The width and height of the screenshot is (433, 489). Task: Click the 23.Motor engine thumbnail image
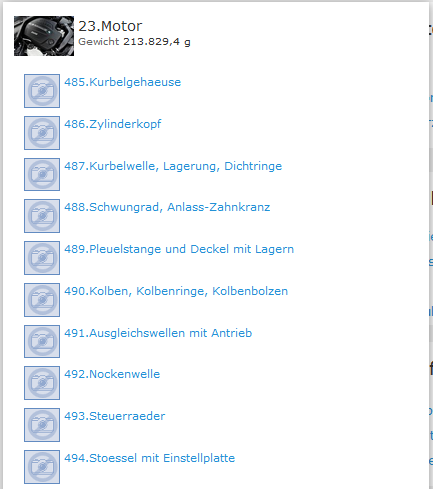click(x=44, y=36)
